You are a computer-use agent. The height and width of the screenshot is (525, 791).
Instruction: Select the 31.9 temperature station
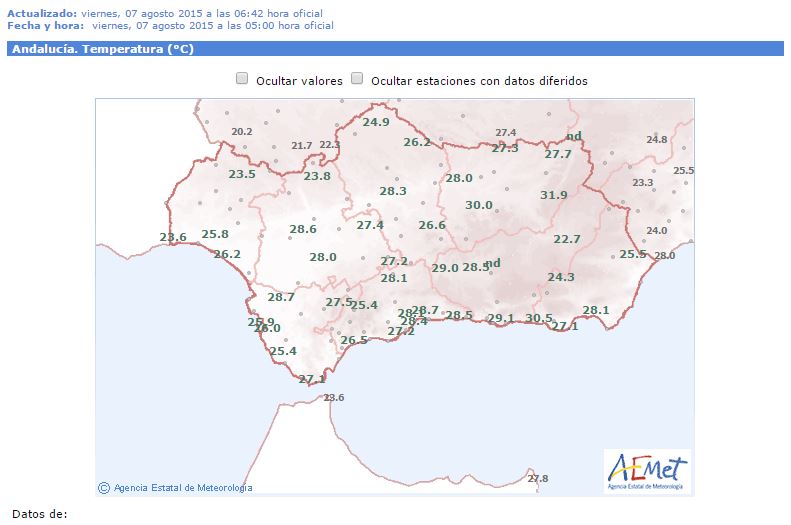(x=553, y=195)
